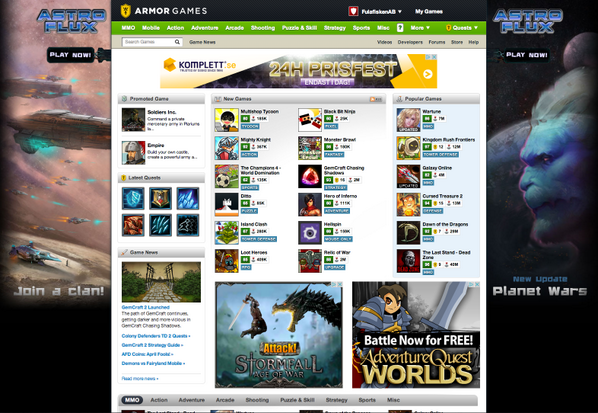Open Wartune popular game icon

point(408,120)
